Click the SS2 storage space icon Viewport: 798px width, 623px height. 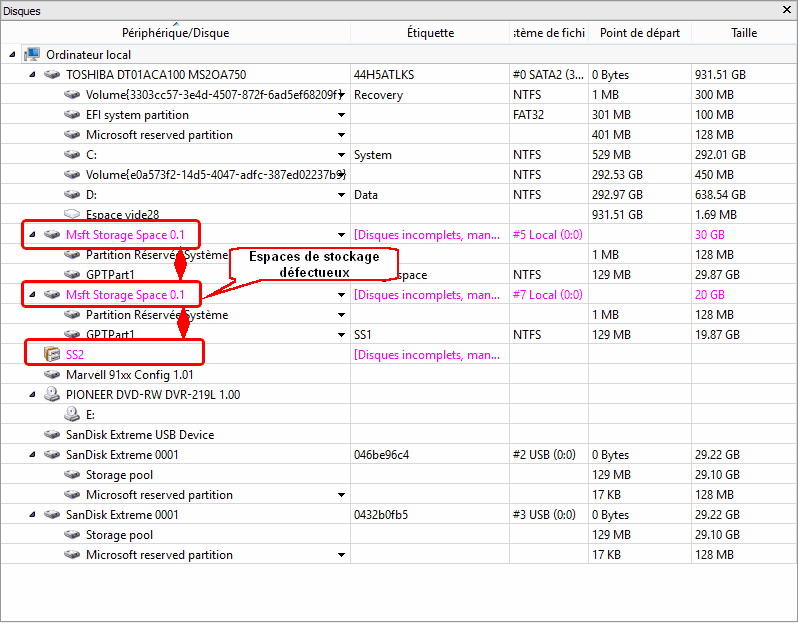pos(52,354)
